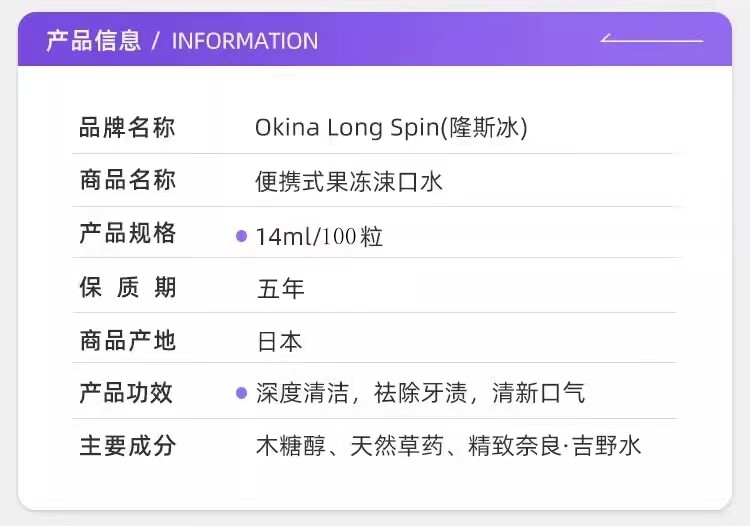Click the 日本 origin value
Screen dimensions: 750x526
click(280, 342)
